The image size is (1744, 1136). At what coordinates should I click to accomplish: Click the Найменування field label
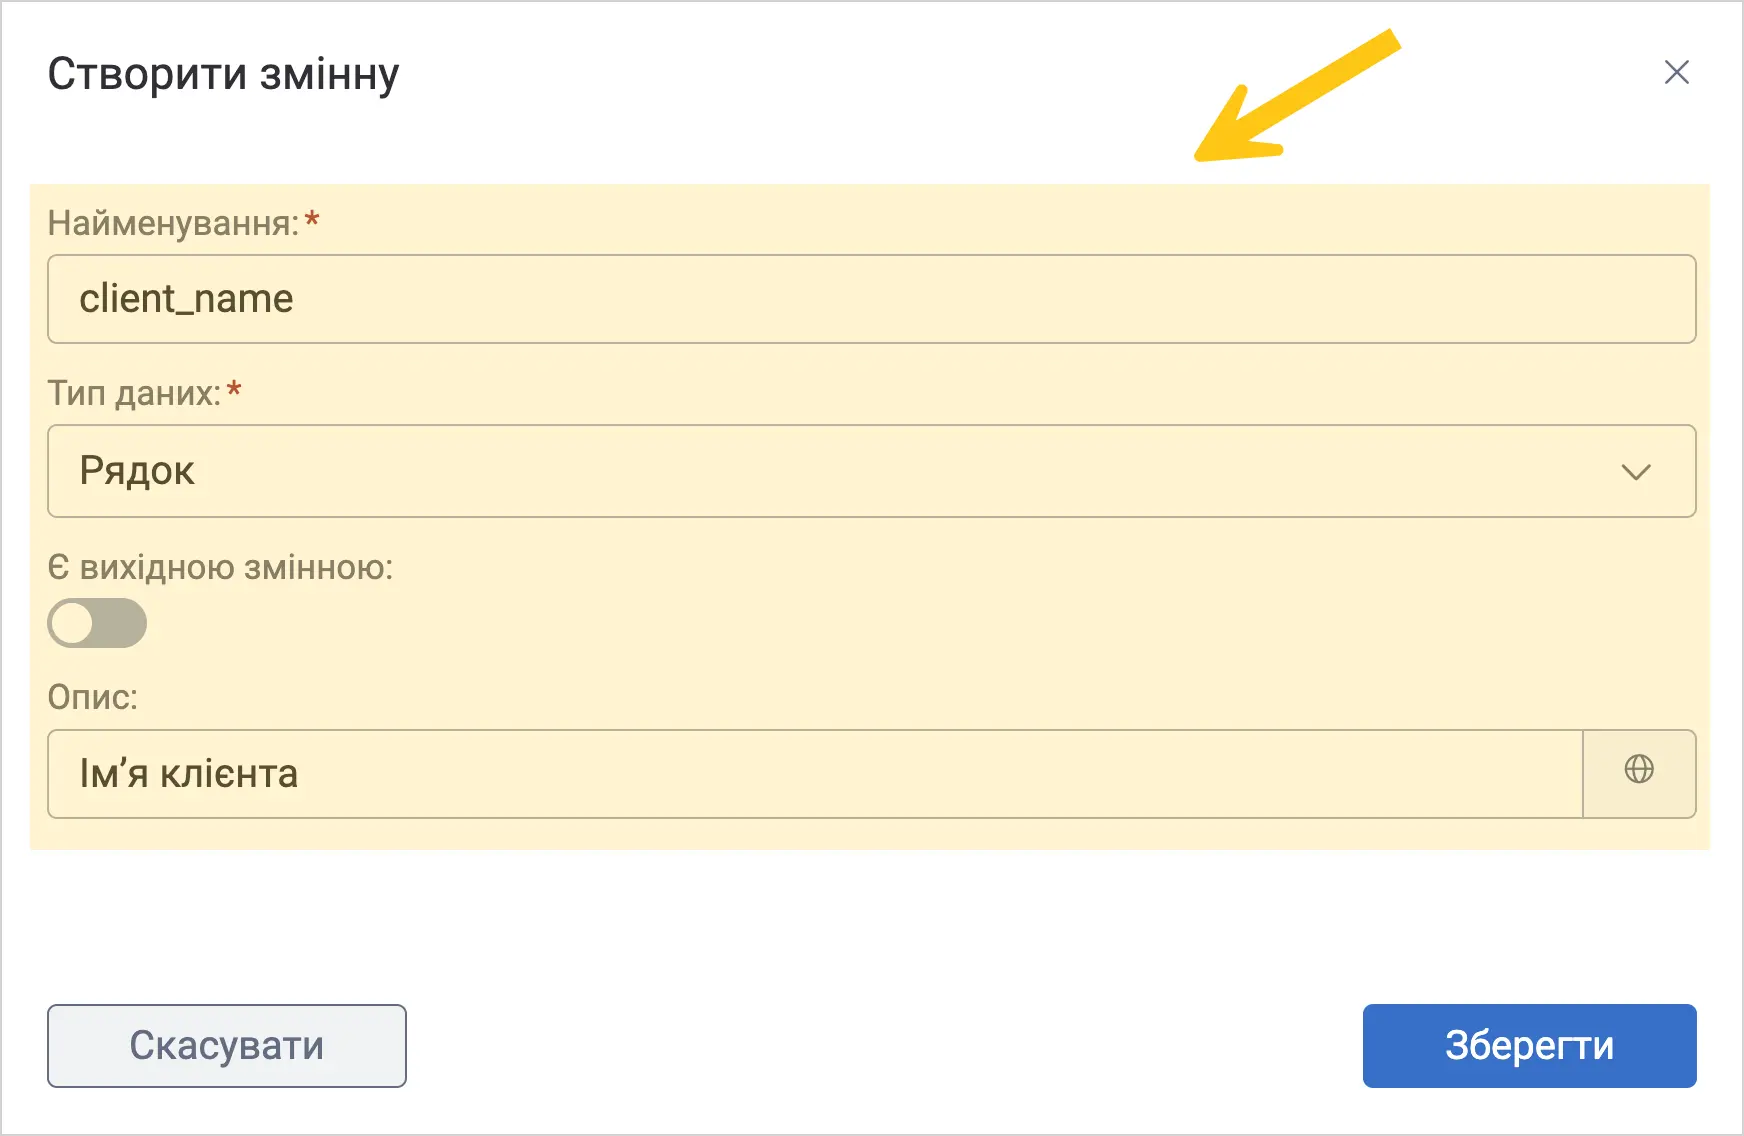[x=173, y=223]
